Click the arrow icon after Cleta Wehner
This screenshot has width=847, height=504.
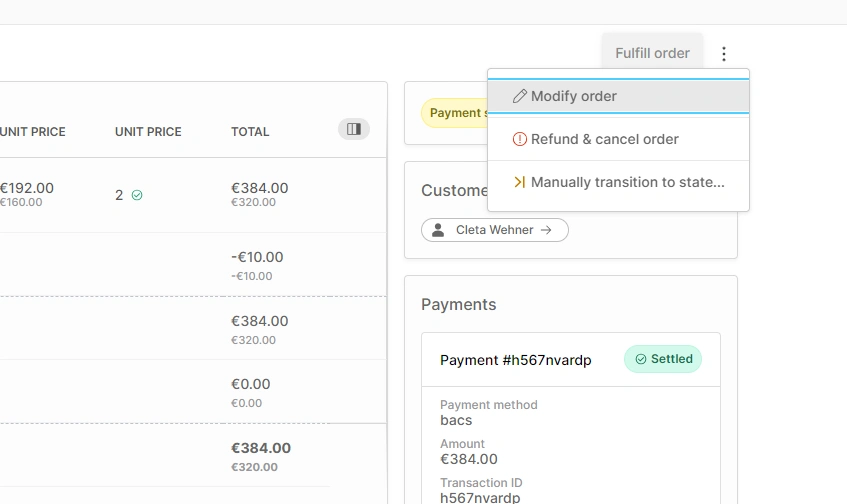(546, 230)
